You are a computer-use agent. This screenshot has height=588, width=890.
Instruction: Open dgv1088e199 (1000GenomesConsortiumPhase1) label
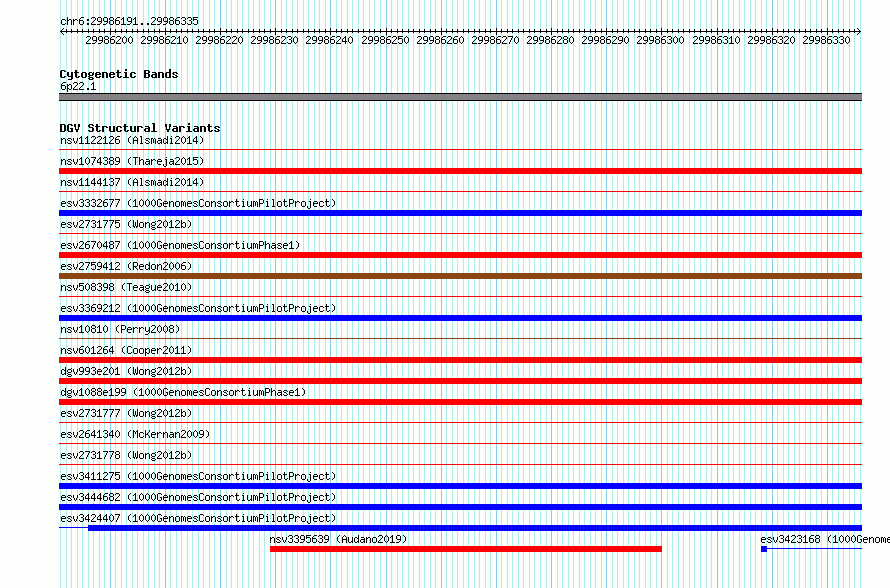183,392
